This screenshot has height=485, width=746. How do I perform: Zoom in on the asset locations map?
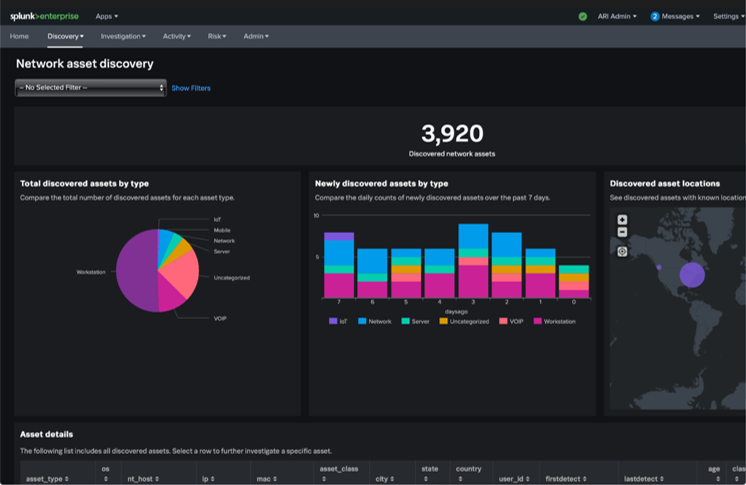click(622, 220)
